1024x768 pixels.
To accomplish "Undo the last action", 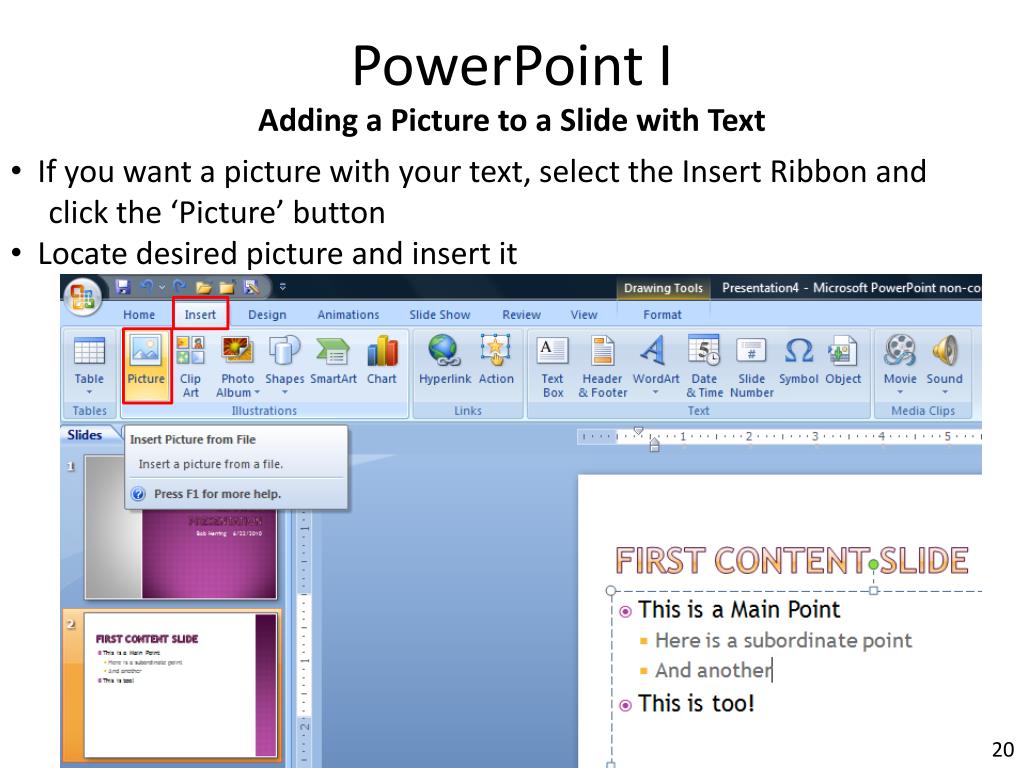I will [146, 287].
